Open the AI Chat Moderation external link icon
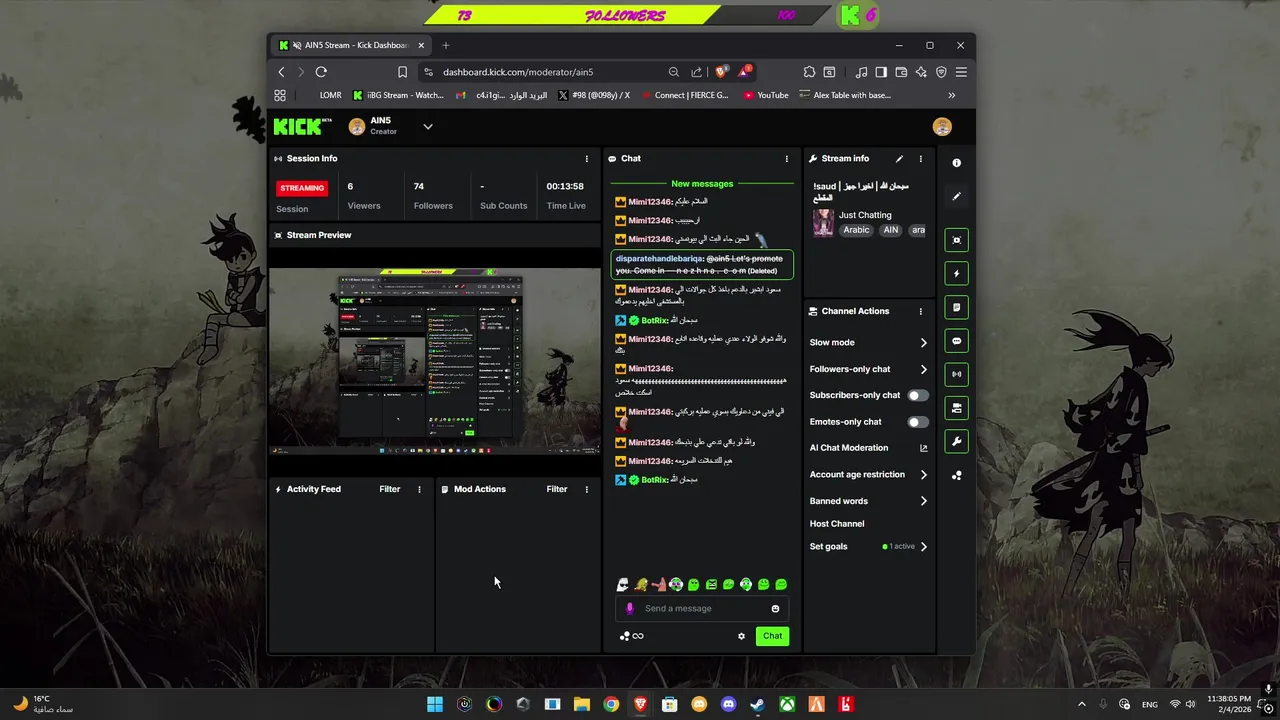The width and height of the screenshot is (1280, 720). pyautogui.click(x=923, y=448)
